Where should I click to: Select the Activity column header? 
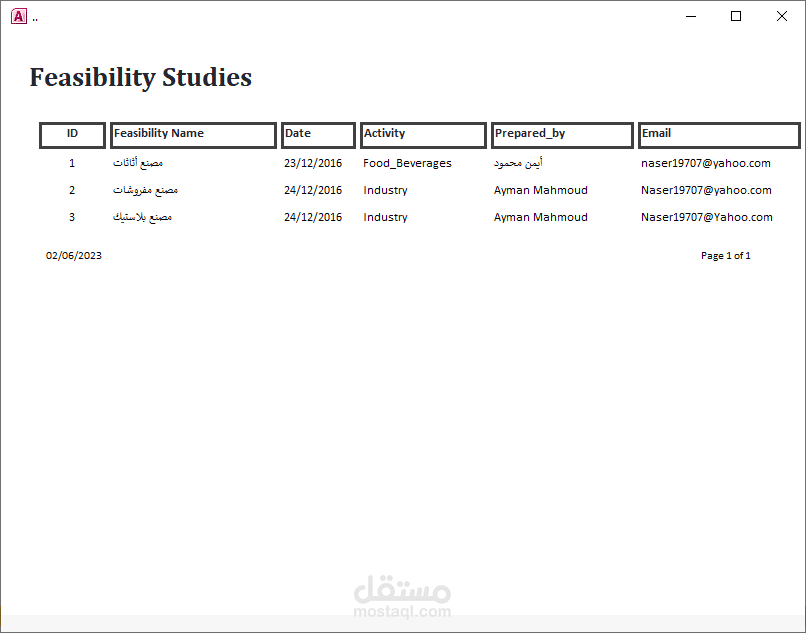pos(423,135)
